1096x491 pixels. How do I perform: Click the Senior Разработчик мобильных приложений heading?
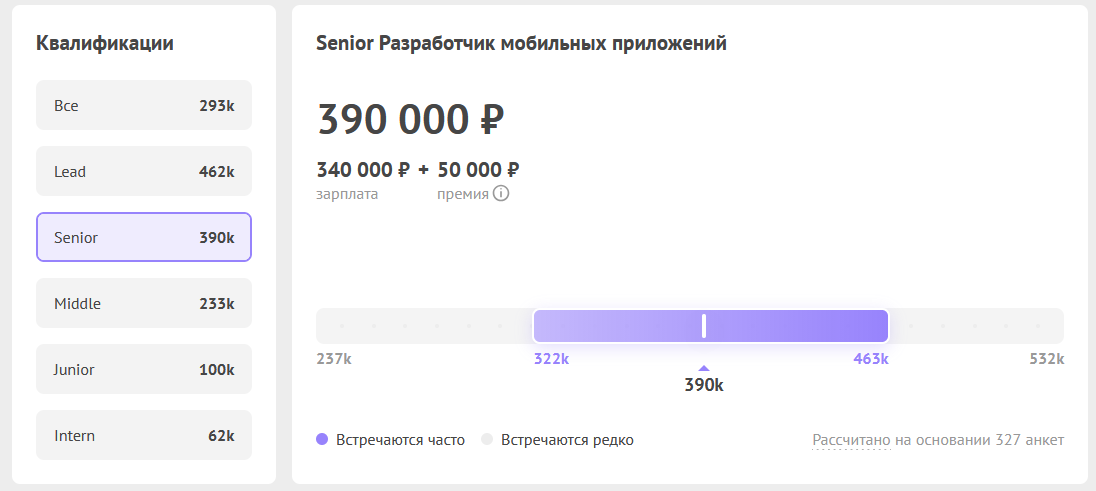tap(521, 43)
